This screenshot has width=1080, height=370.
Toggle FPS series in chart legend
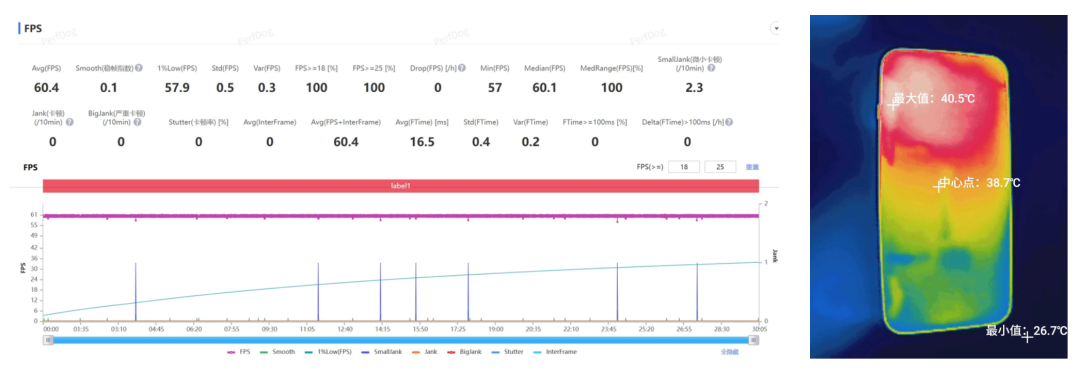pos(239,351)
